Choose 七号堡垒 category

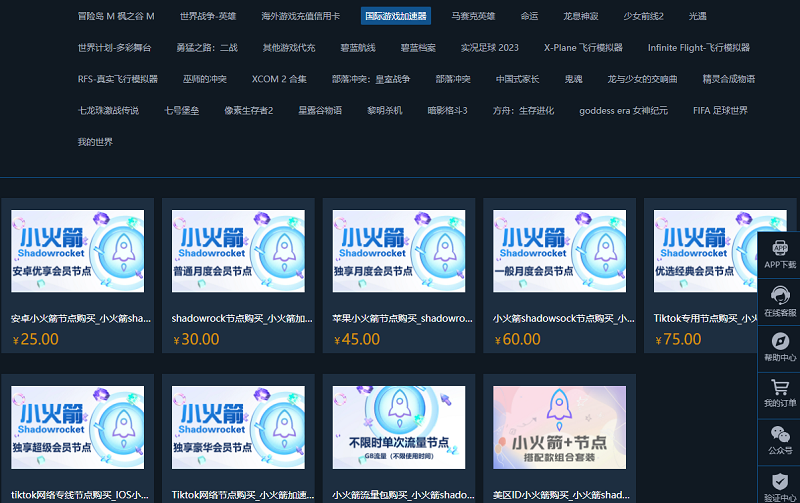(x=182, y=110)
